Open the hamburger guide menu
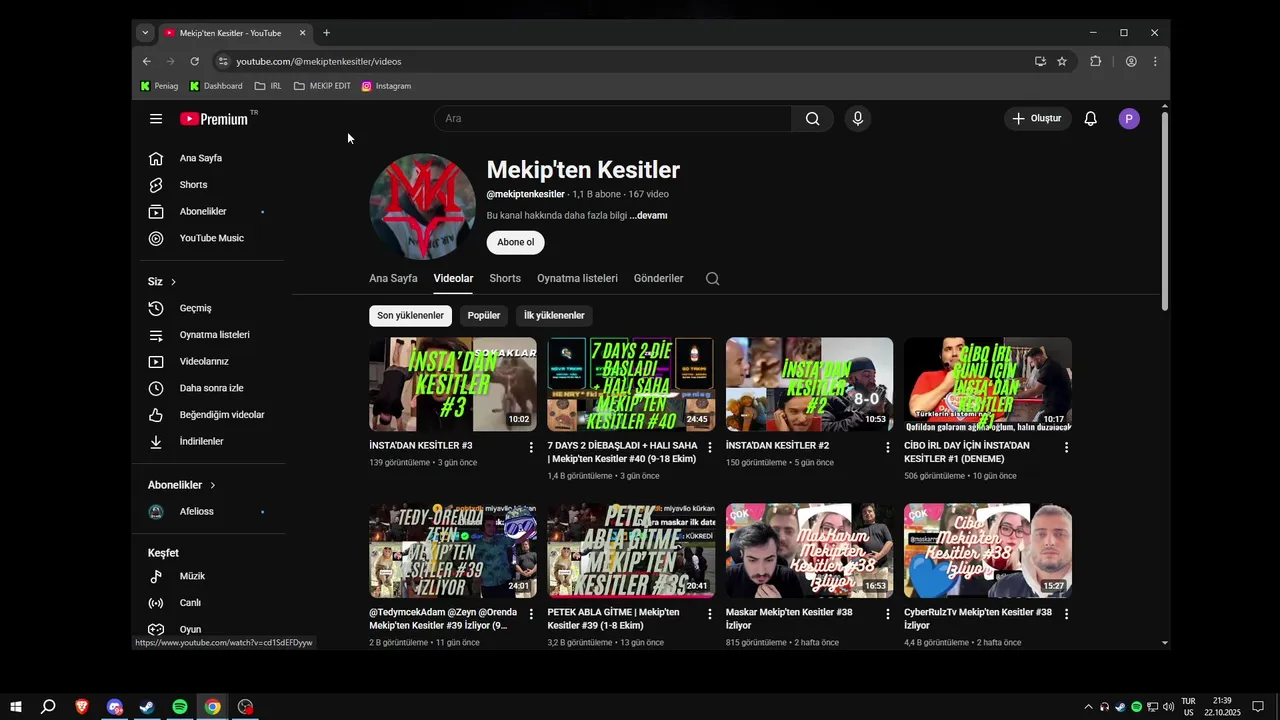 (156, 119)
